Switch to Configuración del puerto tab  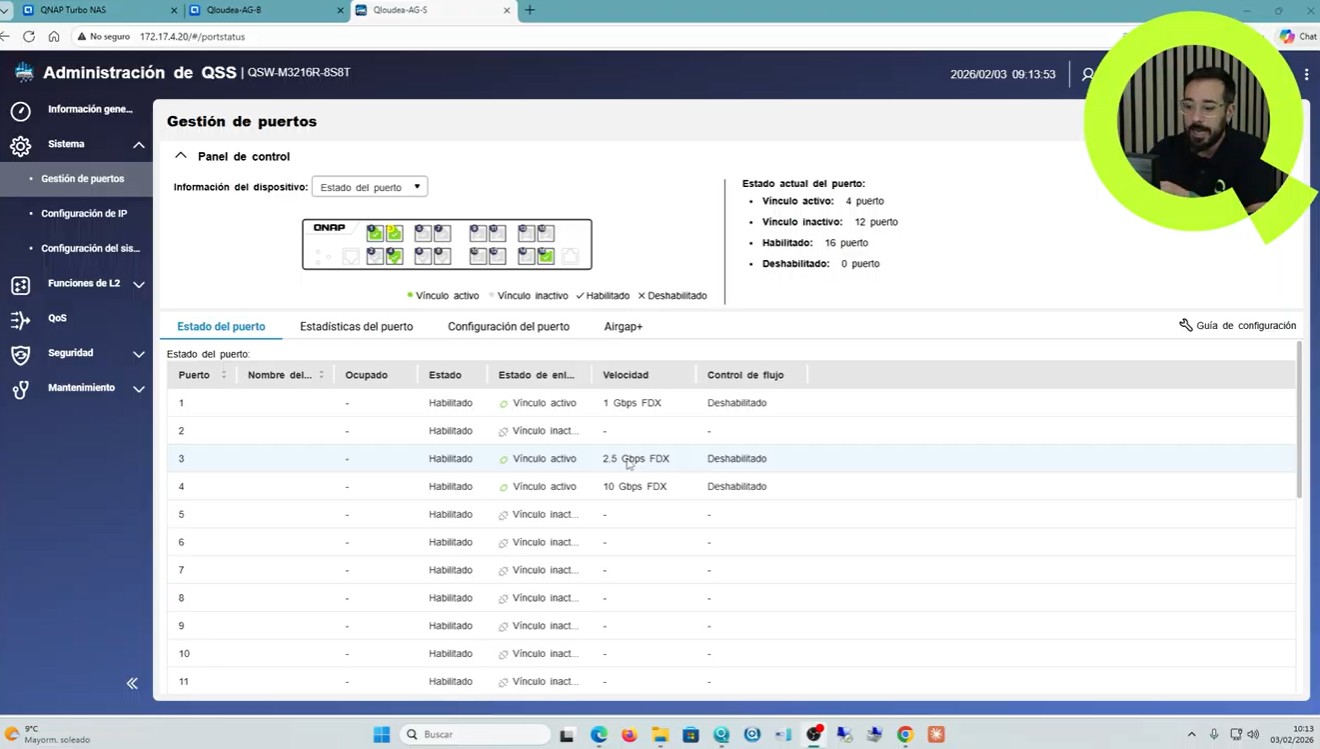click(508, 327)
